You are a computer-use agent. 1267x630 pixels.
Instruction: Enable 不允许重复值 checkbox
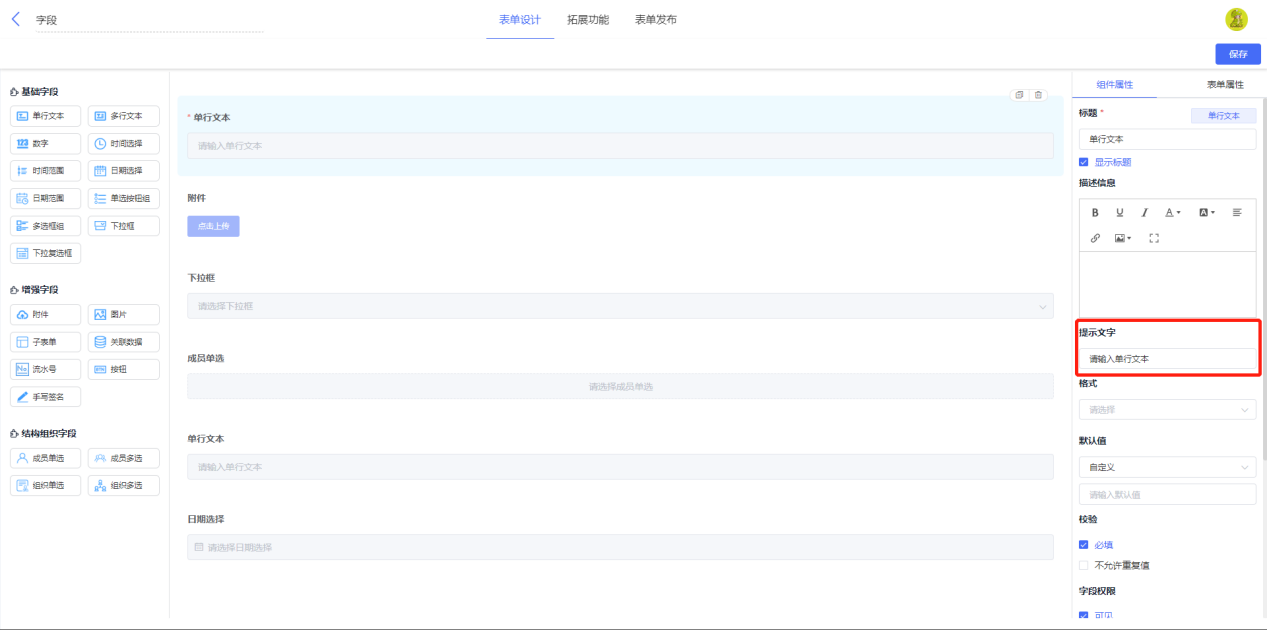[1084, 565]
